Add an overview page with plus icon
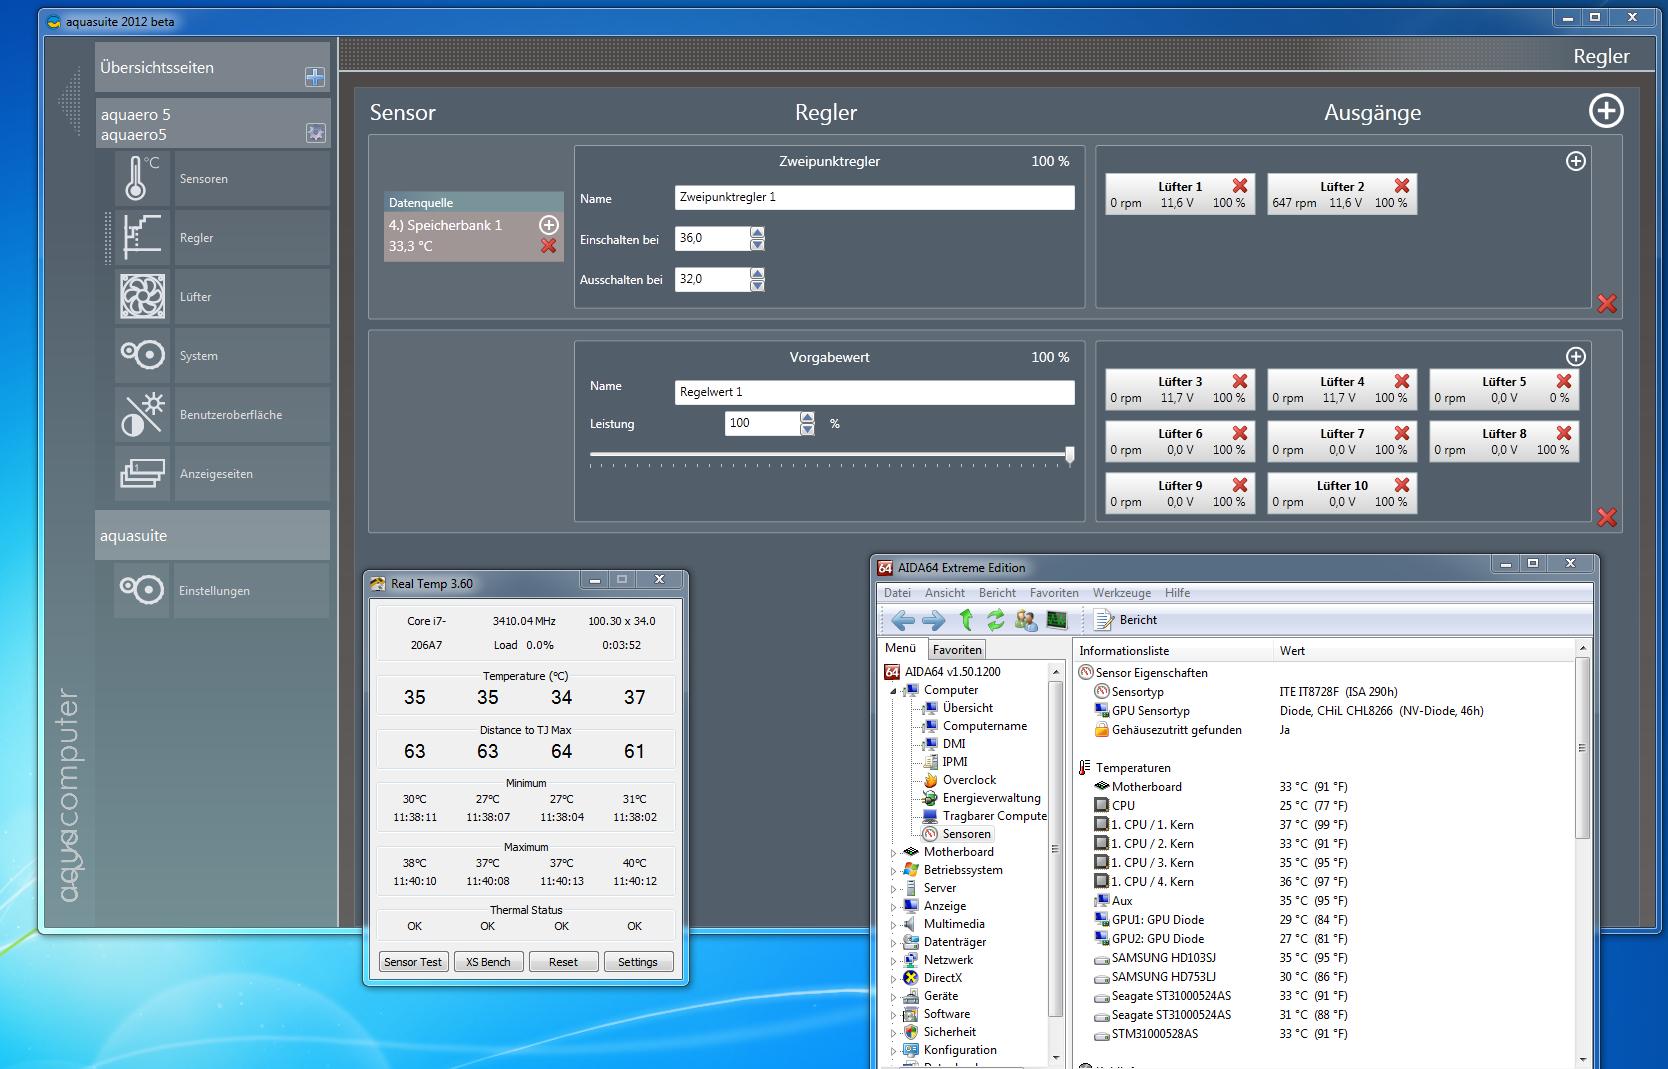This screenshot has width=1668, height=1069. 315,77
